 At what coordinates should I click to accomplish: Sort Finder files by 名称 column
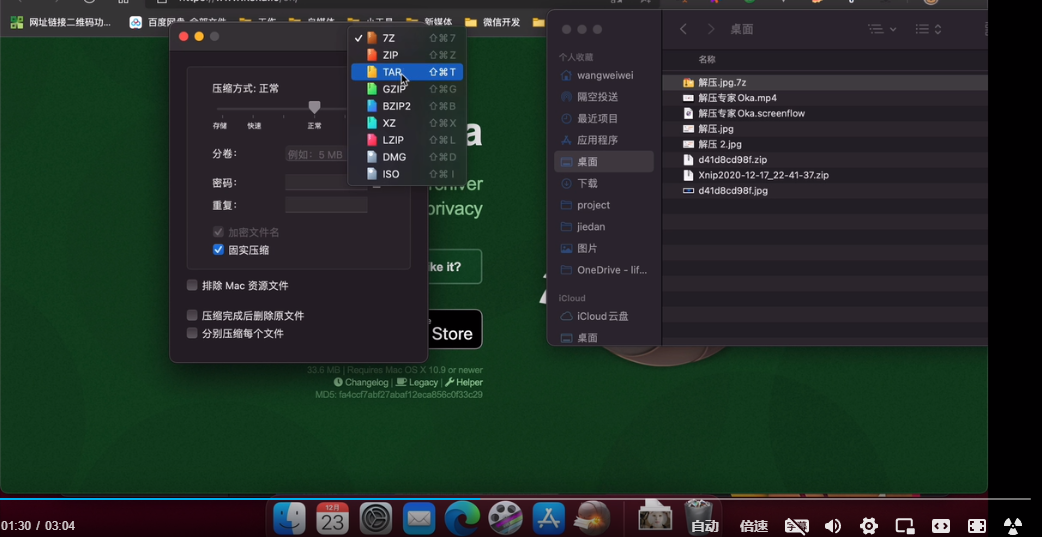[x=707, y=59]
